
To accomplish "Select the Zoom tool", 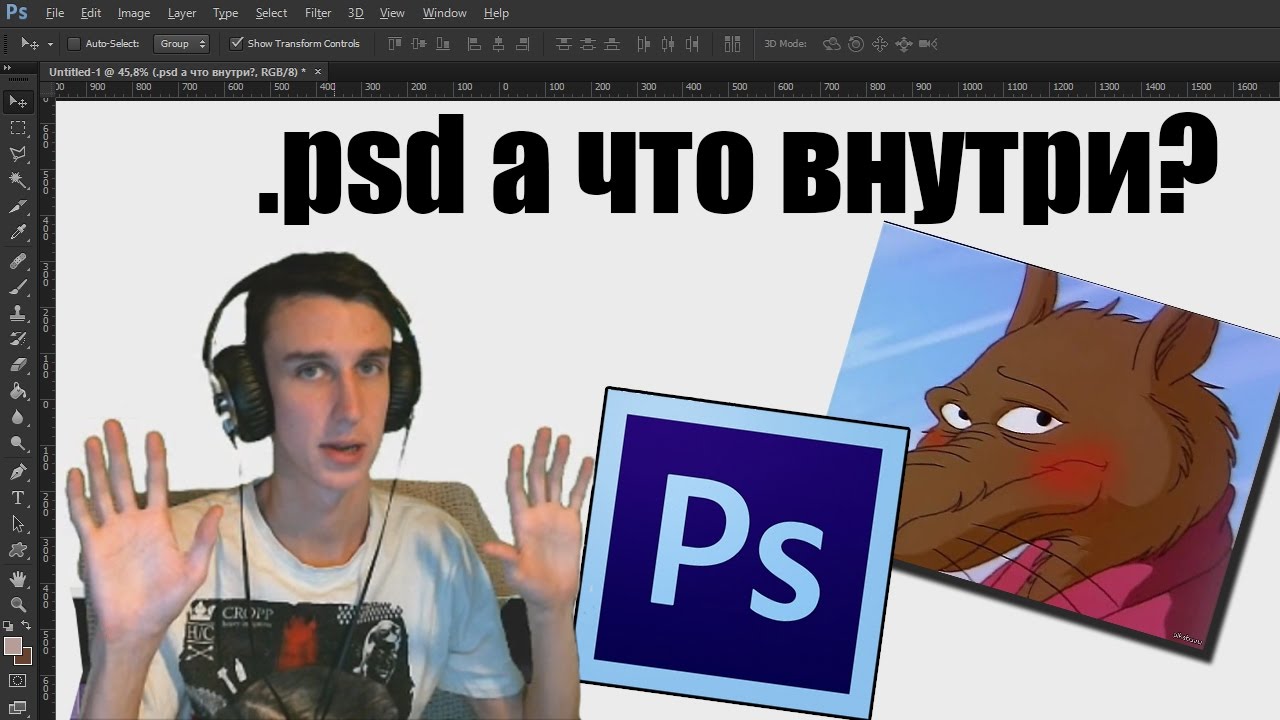I will [18, 604].
